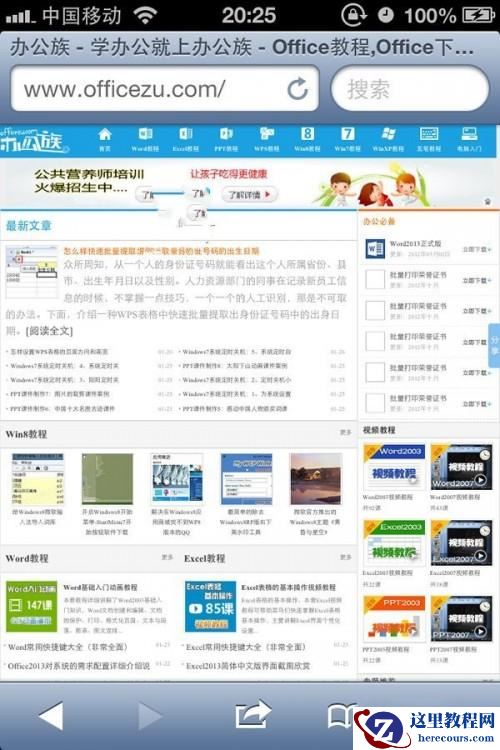Open the browser bookmarks book icon

click(x=342, y=716)
